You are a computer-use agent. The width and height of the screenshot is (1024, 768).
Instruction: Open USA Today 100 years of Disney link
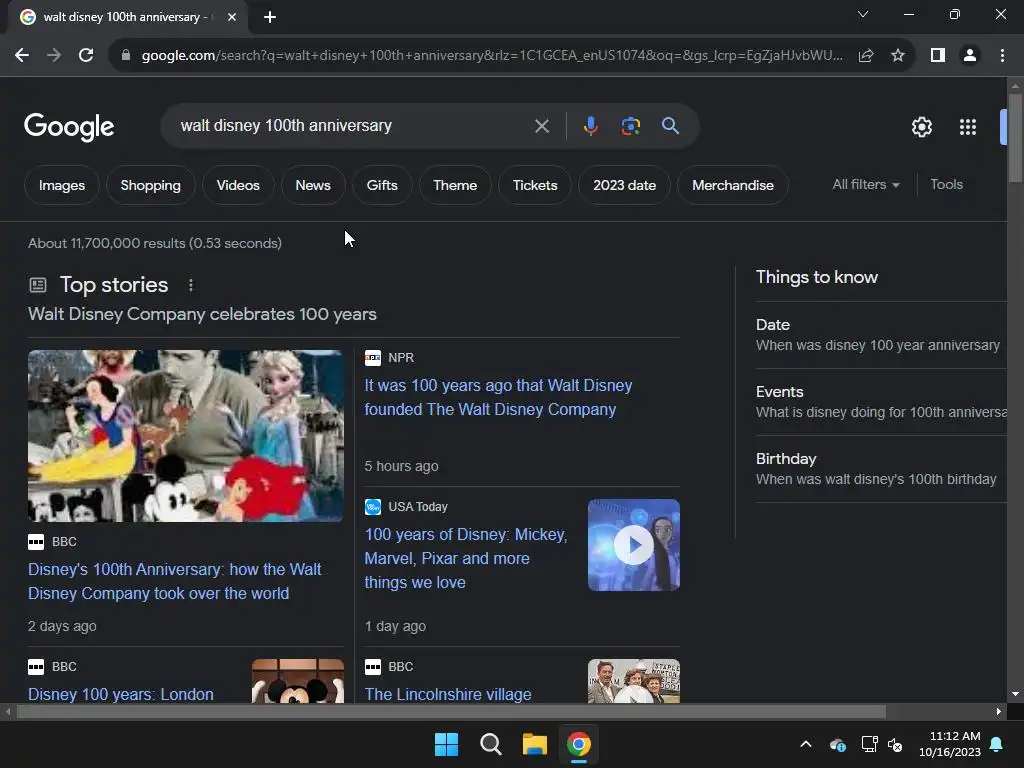coord(466,558)
